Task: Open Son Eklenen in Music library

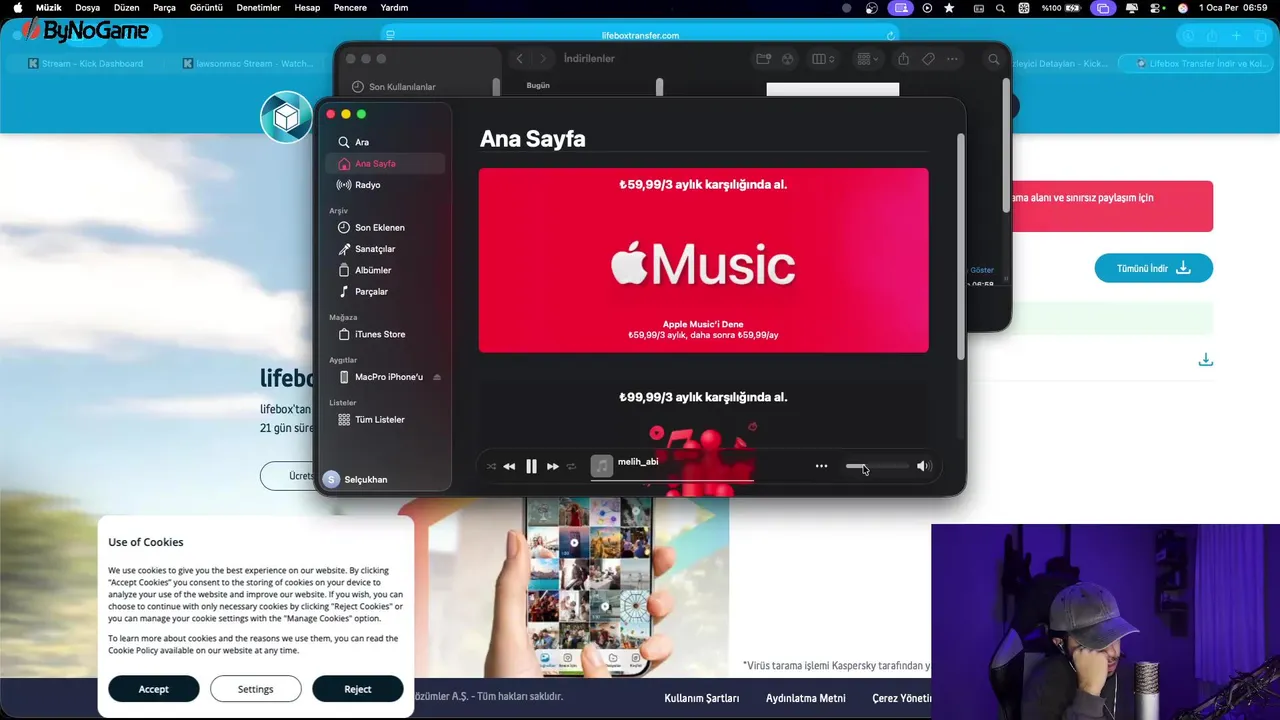Action: [385, 228]
